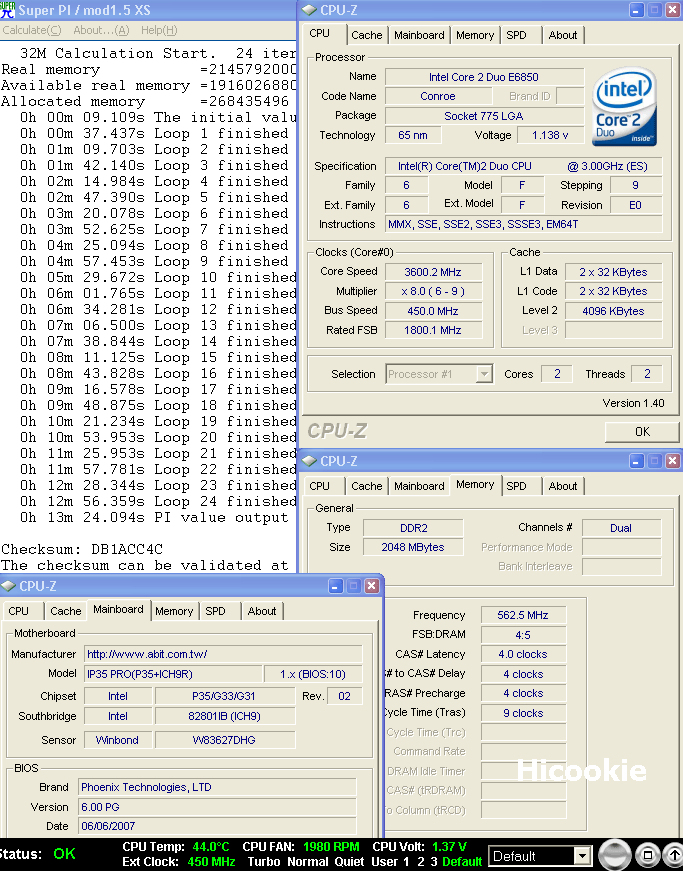The width and height of the screenshot is (683, 871).
Task: Select CPU tab in CPU-Z Memory window
Action: pos(319,486)
